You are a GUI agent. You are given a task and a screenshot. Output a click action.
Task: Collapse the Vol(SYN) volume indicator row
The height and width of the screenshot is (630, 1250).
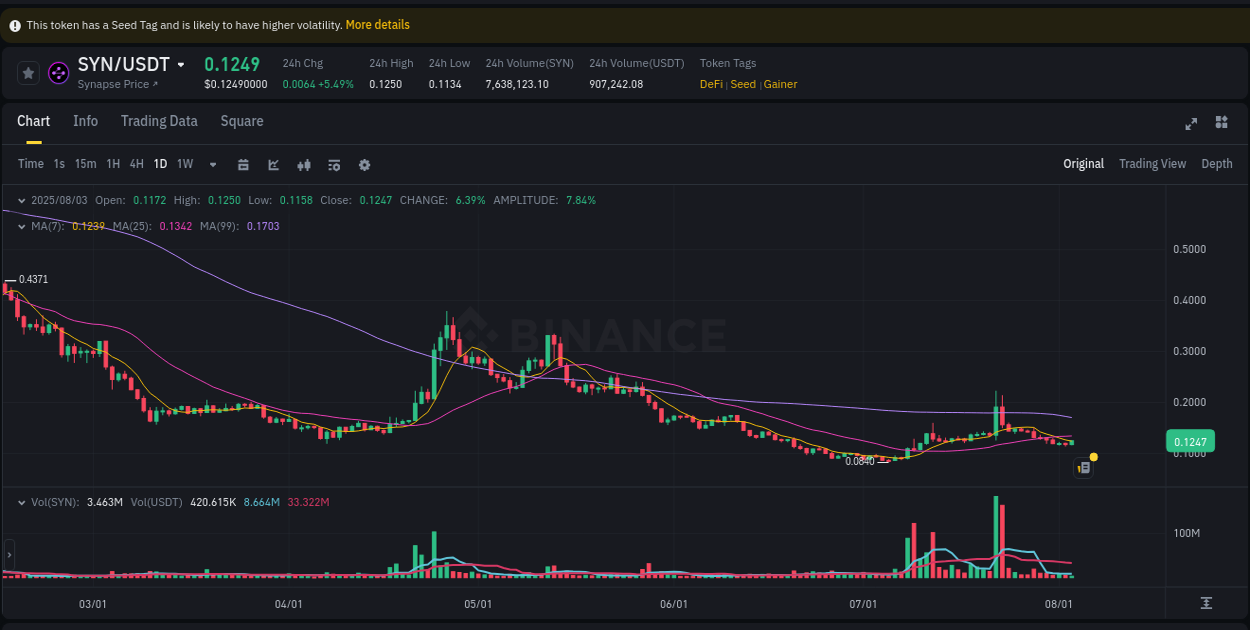click(22, 502)
